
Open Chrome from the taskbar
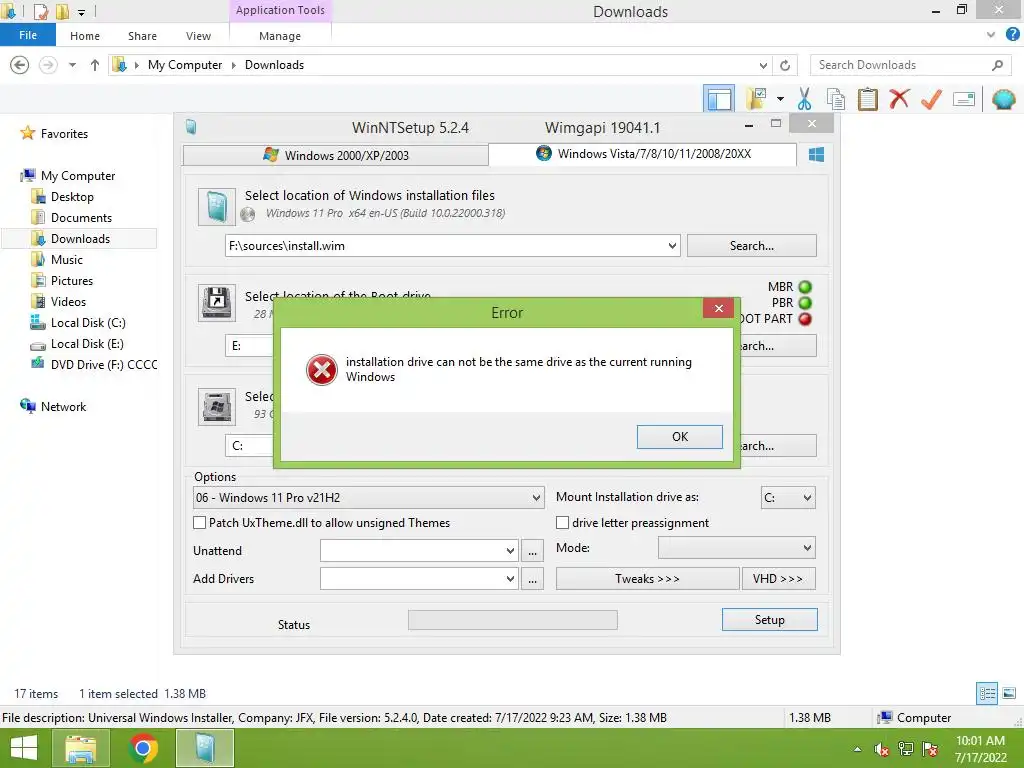click(144, 748)
